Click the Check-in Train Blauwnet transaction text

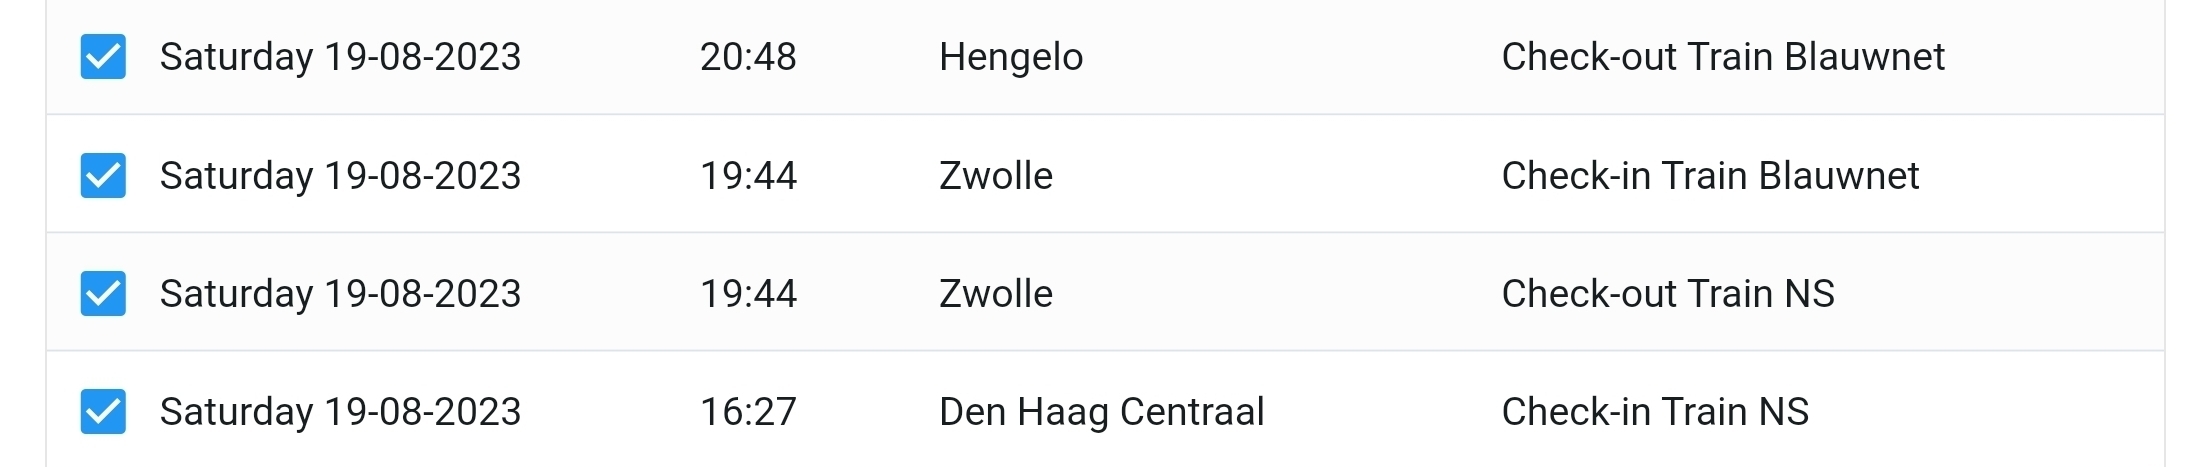(1710, 176)
